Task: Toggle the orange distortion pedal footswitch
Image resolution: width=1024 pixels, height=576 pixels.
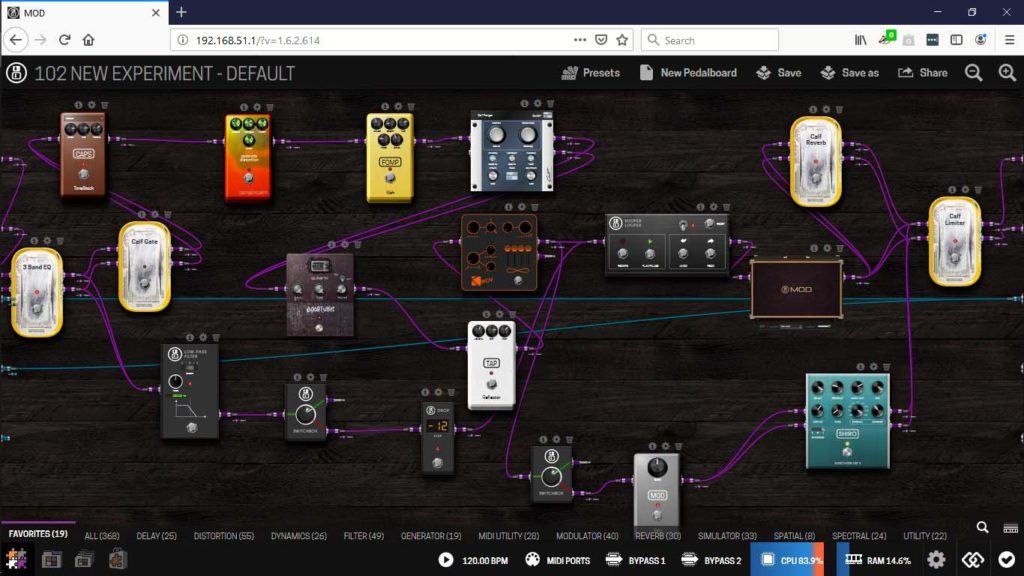Action: (248, 178)
